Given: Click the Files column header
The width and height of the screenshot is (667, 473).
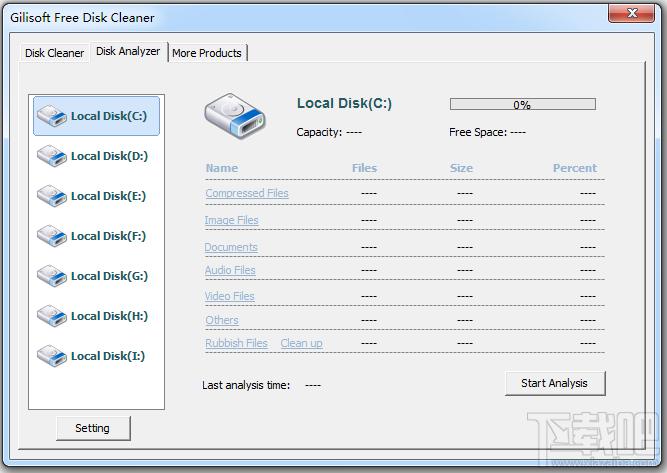Looking at the screenshot, I should coord(365,168).
